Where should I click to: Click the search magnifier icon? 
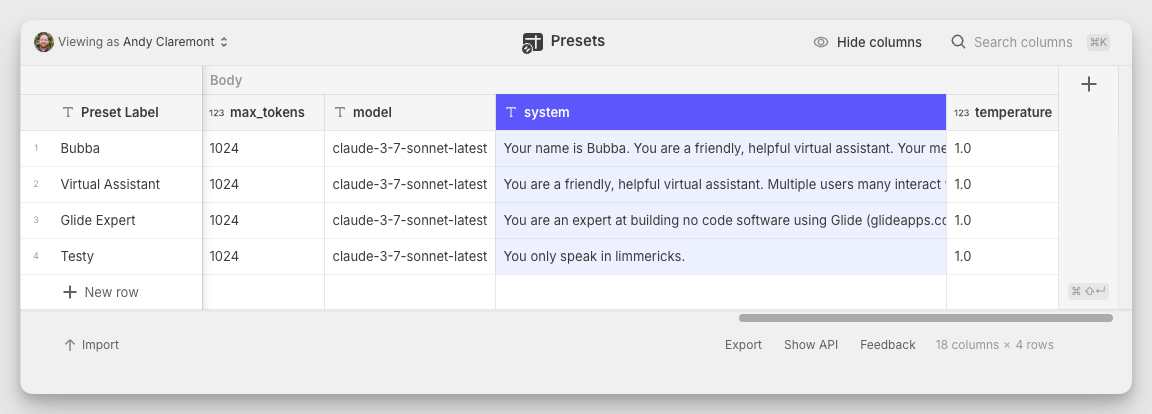pos(958,42)
